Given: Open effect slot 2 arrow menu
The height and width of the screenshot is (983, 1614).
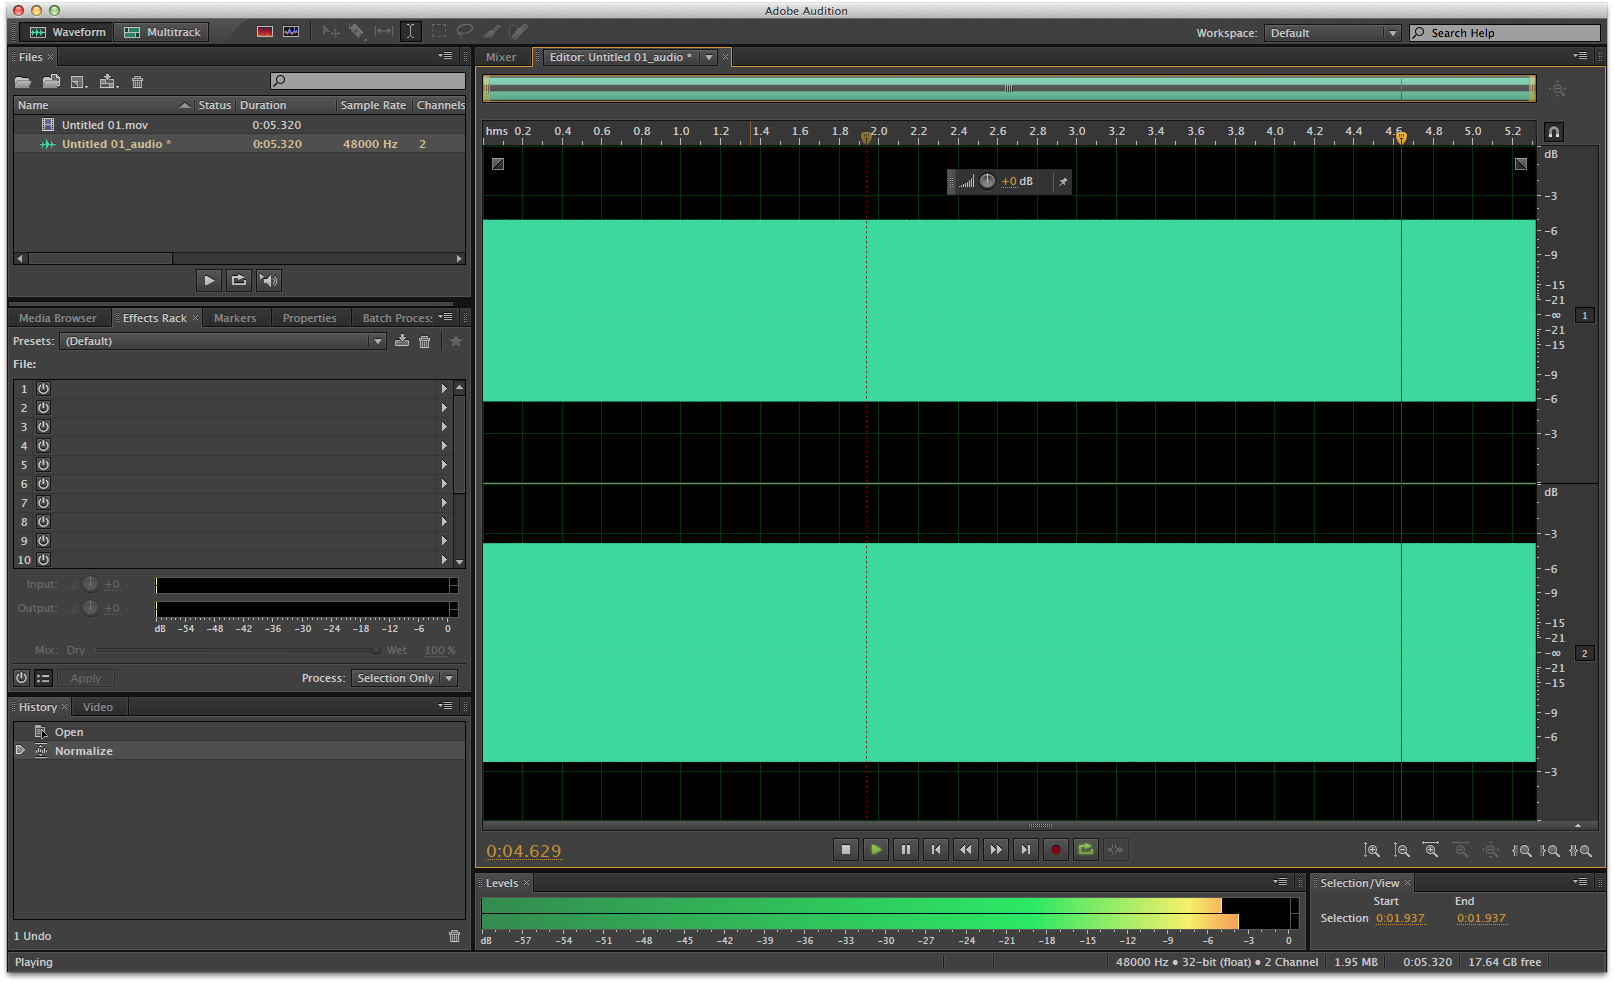Looking at the screenshot, I should pos(444,408).
